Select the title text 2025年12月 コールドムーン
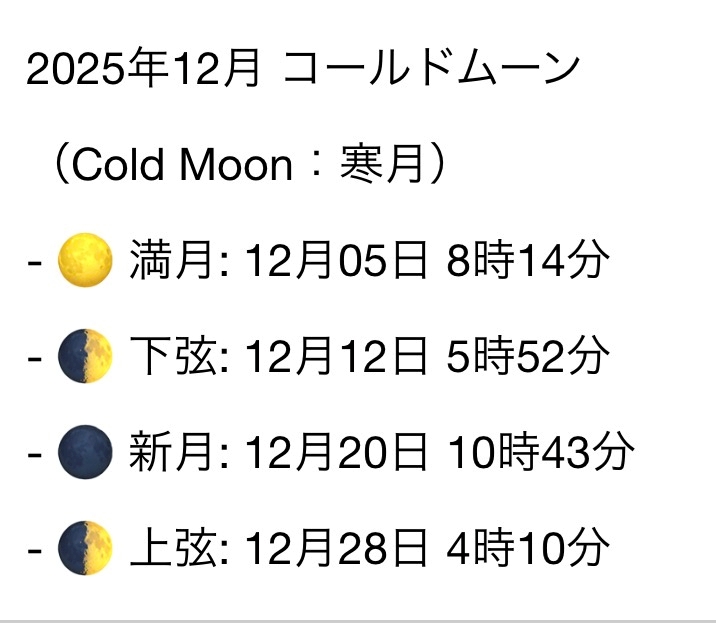This screenshot has height=625, width=716. [x=303, y=69]
